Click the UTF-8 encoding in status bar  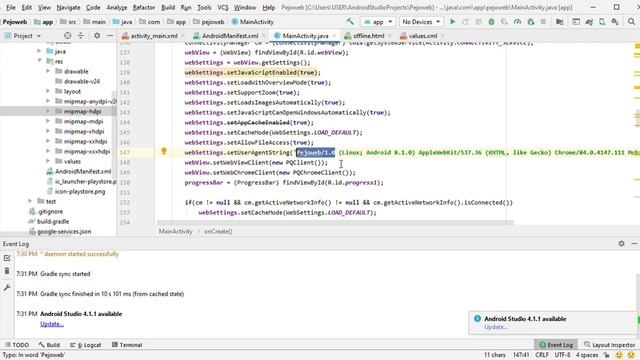[x=562, y=355]
